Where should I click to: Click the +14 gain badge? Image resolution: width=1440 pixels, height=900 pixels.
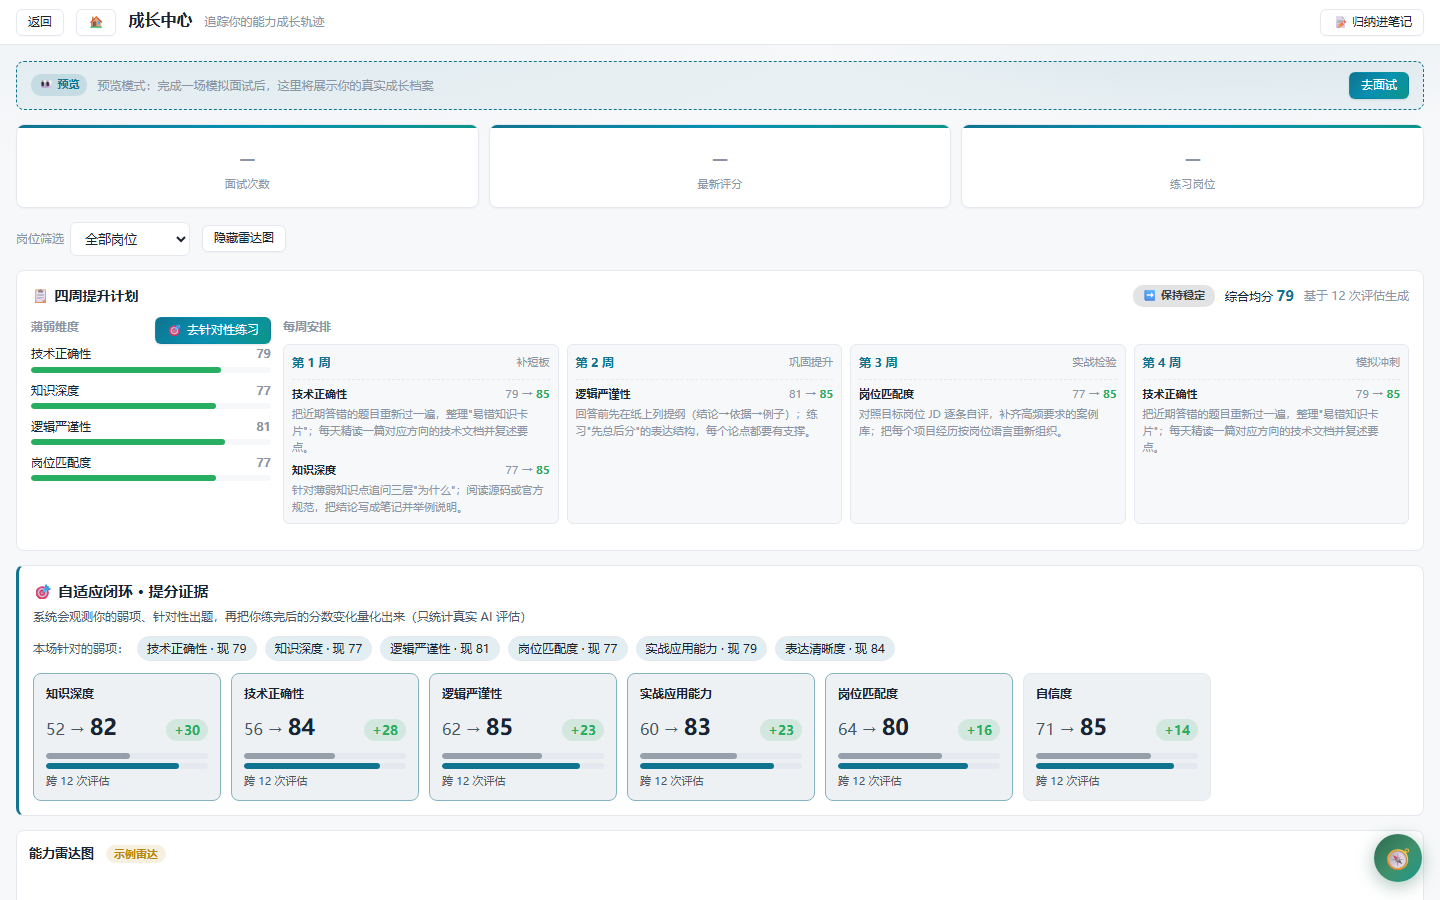pos(1177,730)
